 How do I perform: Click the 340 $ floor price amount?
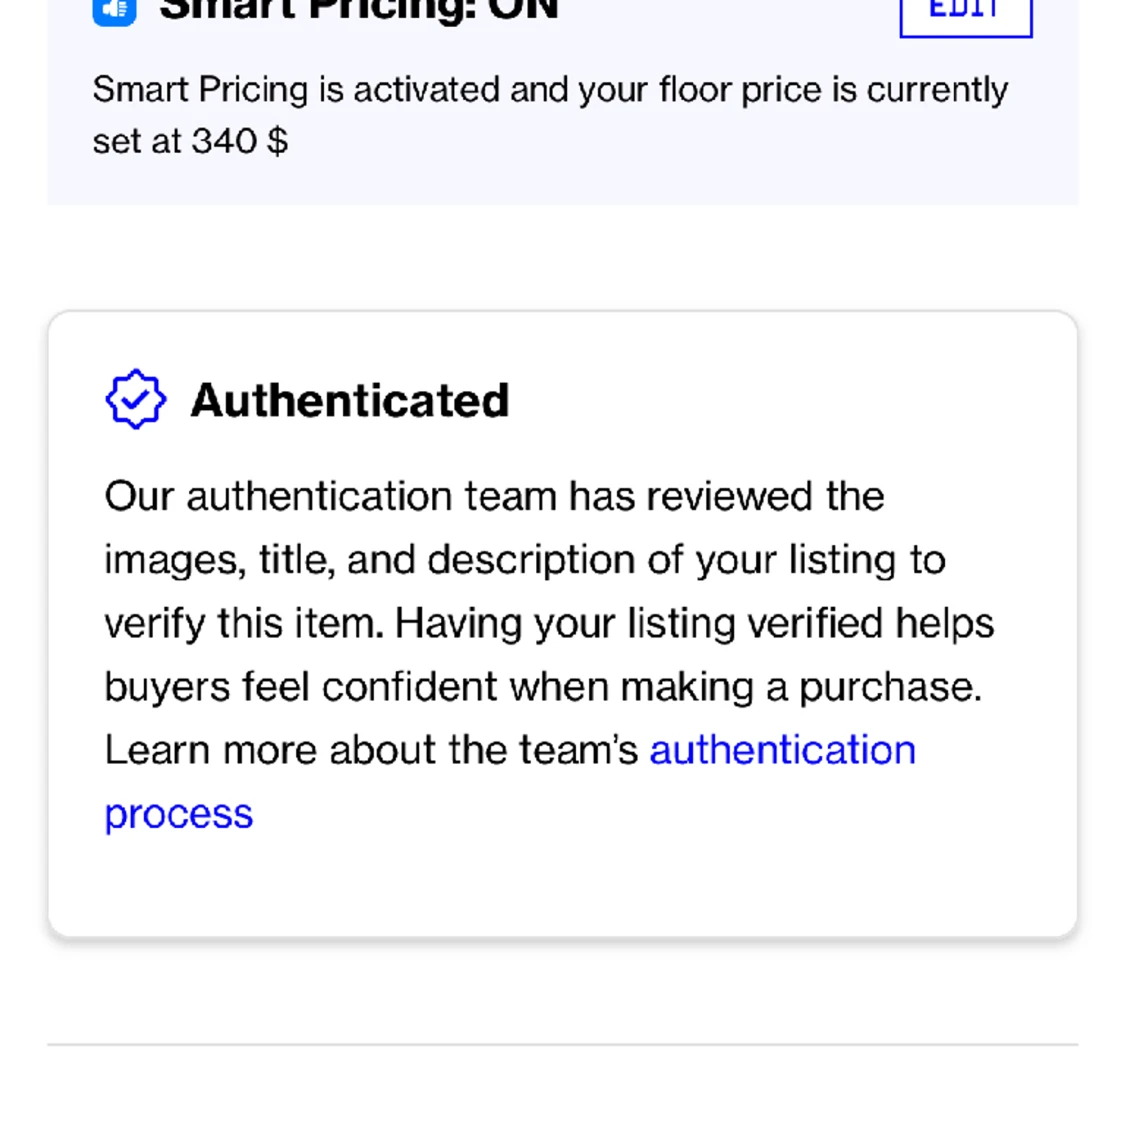tap(240, 141)
